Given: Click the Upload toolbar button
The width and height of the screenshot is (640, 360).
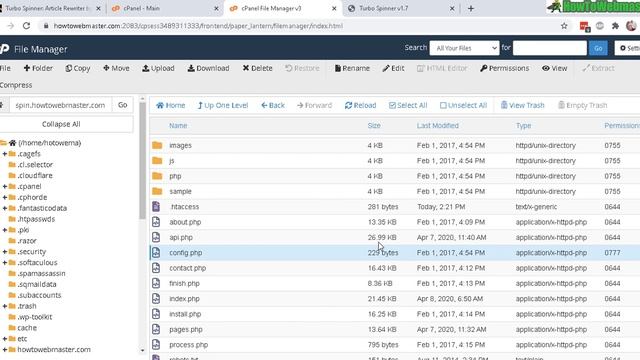Looking at the screenshot, I should (158, 68).
